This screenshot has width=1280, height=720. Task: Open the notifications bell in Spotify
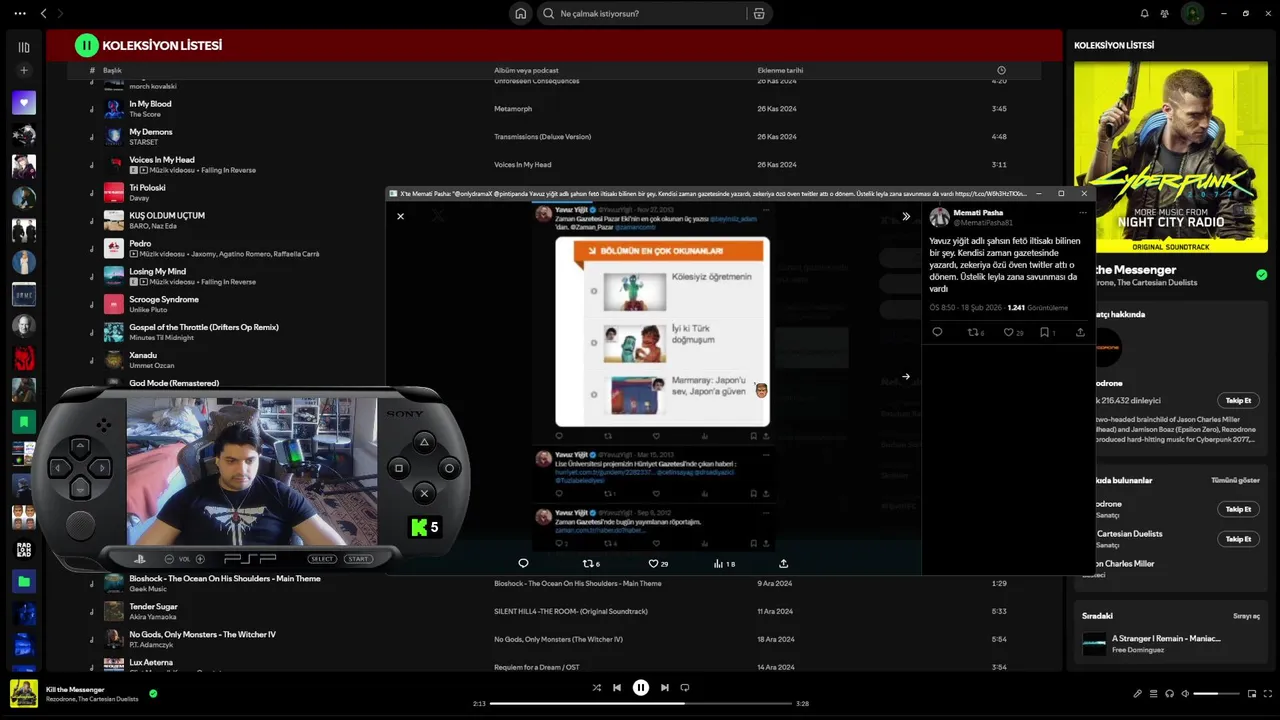tap(1144, 14)
